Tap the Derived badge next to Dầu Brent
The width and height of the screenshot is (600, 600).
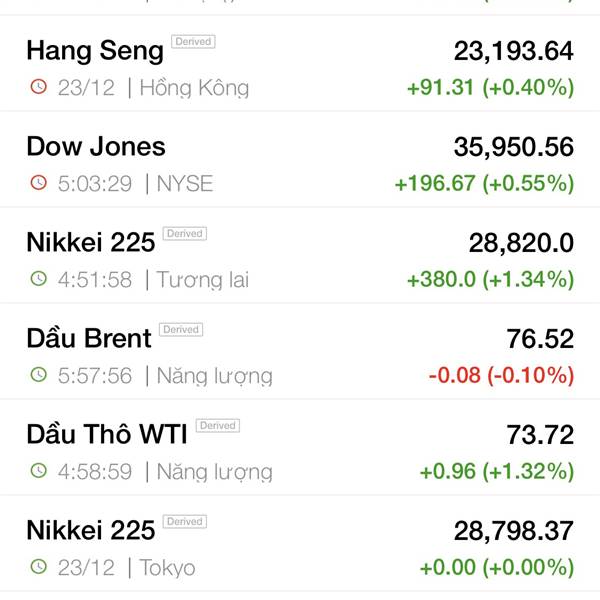pos(181,329)
